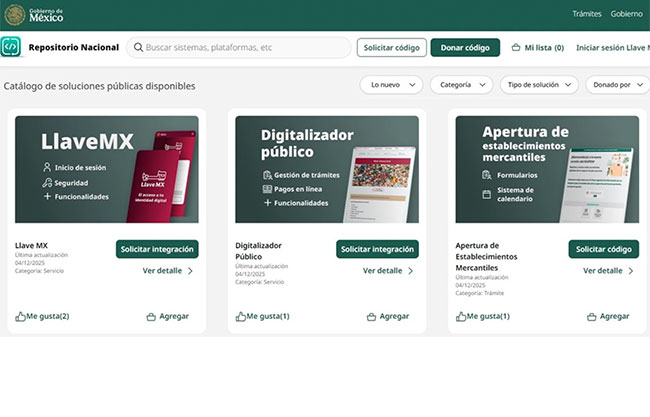Screen dimensions: 650x417
Task: Add Llave MX to list via basket icon
Action: pyautogui.click(x=152, y=316)
